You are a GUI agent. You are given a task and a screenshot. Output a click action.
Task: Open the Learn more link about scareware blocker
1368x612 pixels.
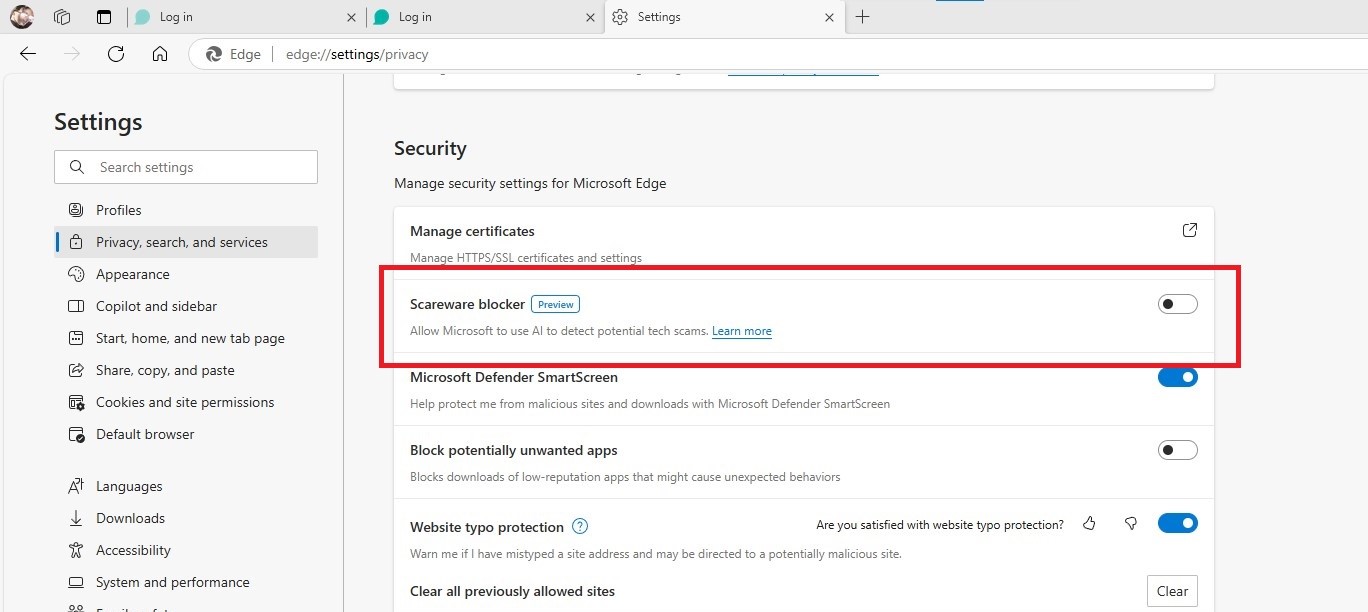coord(741,330)
